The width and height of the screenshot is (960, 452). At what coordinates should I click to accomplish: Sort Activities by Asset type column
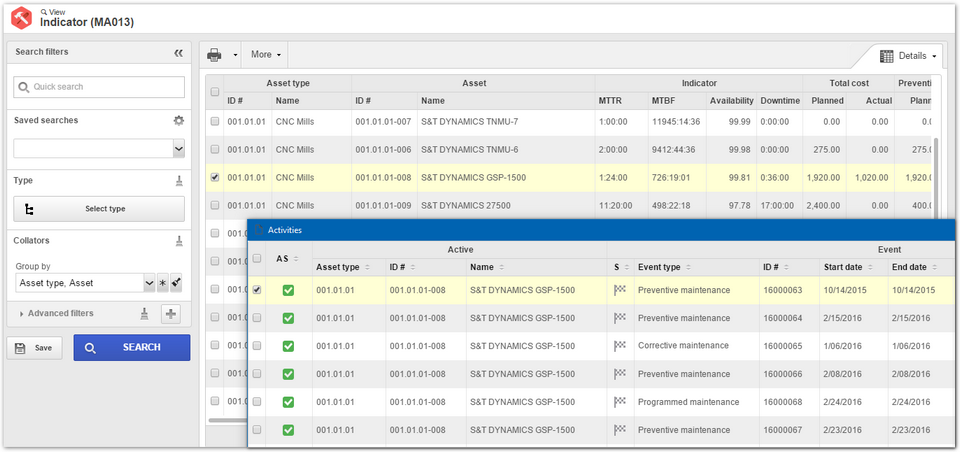tap(343, 267)
